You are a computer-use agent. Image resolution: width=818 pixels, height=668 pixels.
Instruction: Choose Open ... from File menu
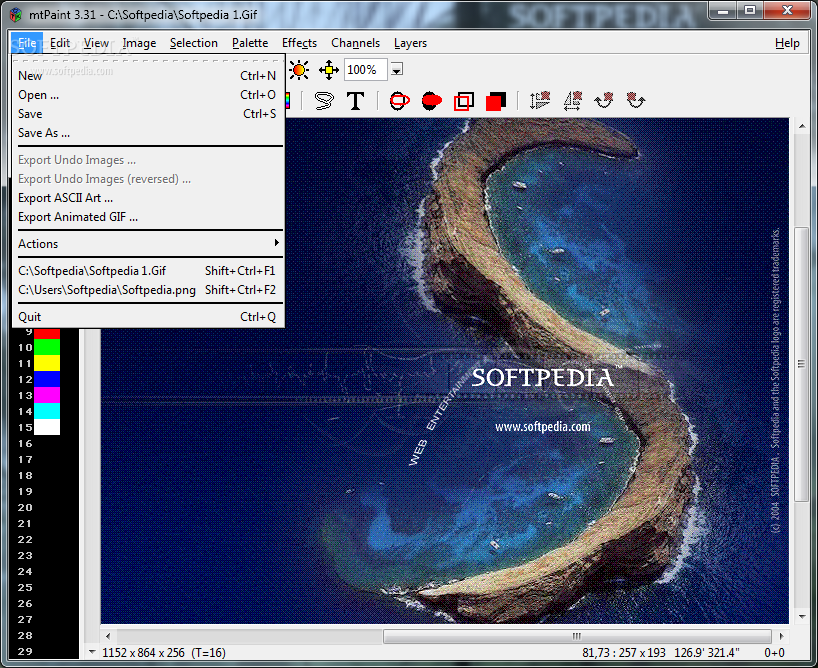(149, 95)
